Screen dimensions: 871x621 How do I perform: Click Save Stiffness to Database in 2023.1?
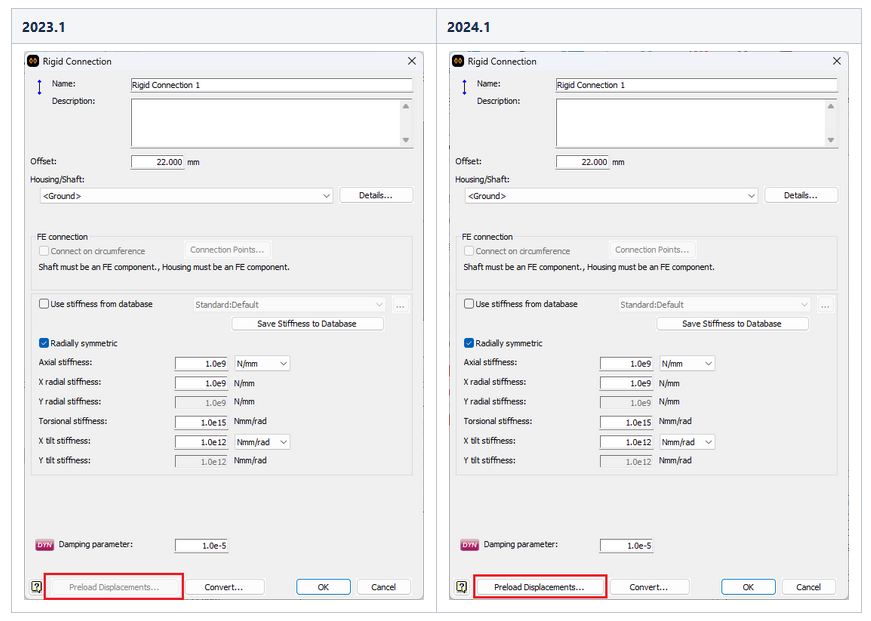click(307, 323)
